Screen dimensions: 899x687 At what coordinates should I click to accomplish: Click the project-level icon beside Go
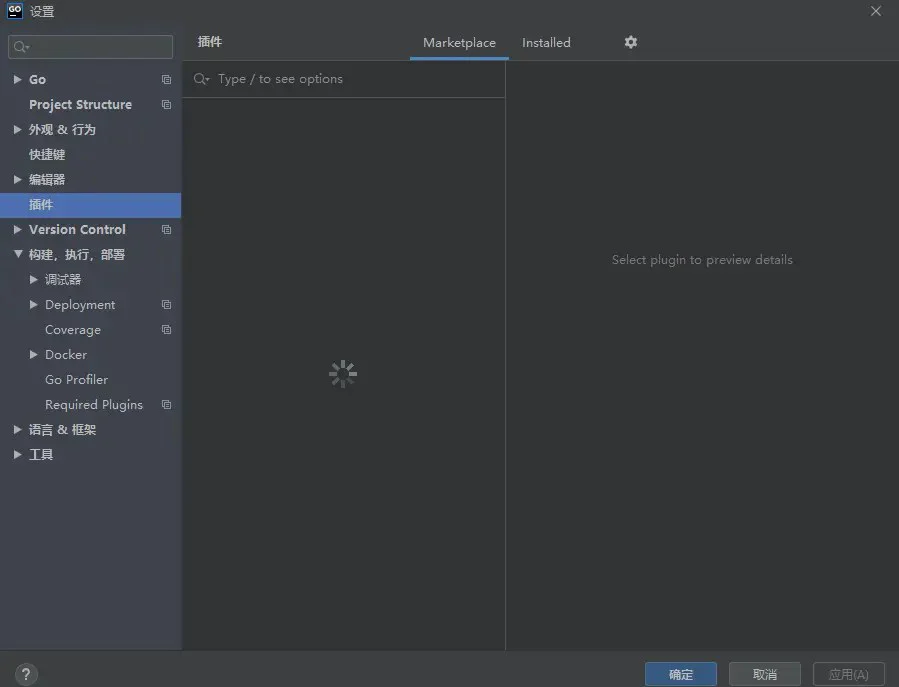tap(166, 80)
